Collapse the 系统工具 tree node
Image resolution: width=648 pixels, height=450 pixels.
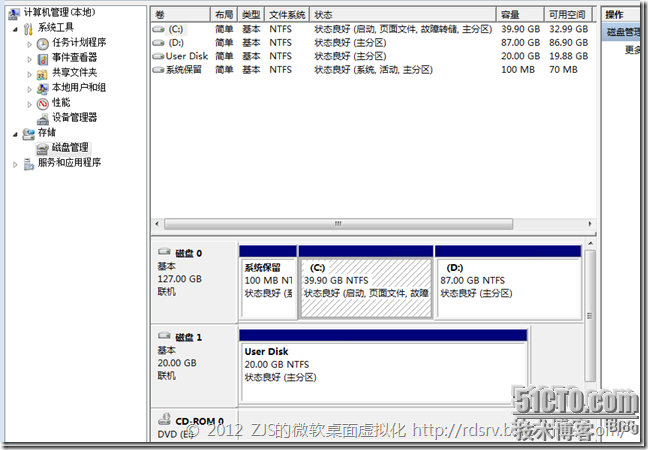pos(15,29)
